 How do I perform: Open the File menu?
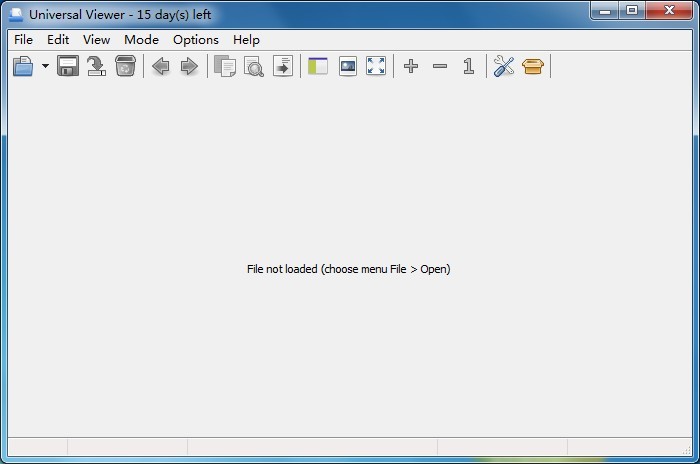point(23,40)
